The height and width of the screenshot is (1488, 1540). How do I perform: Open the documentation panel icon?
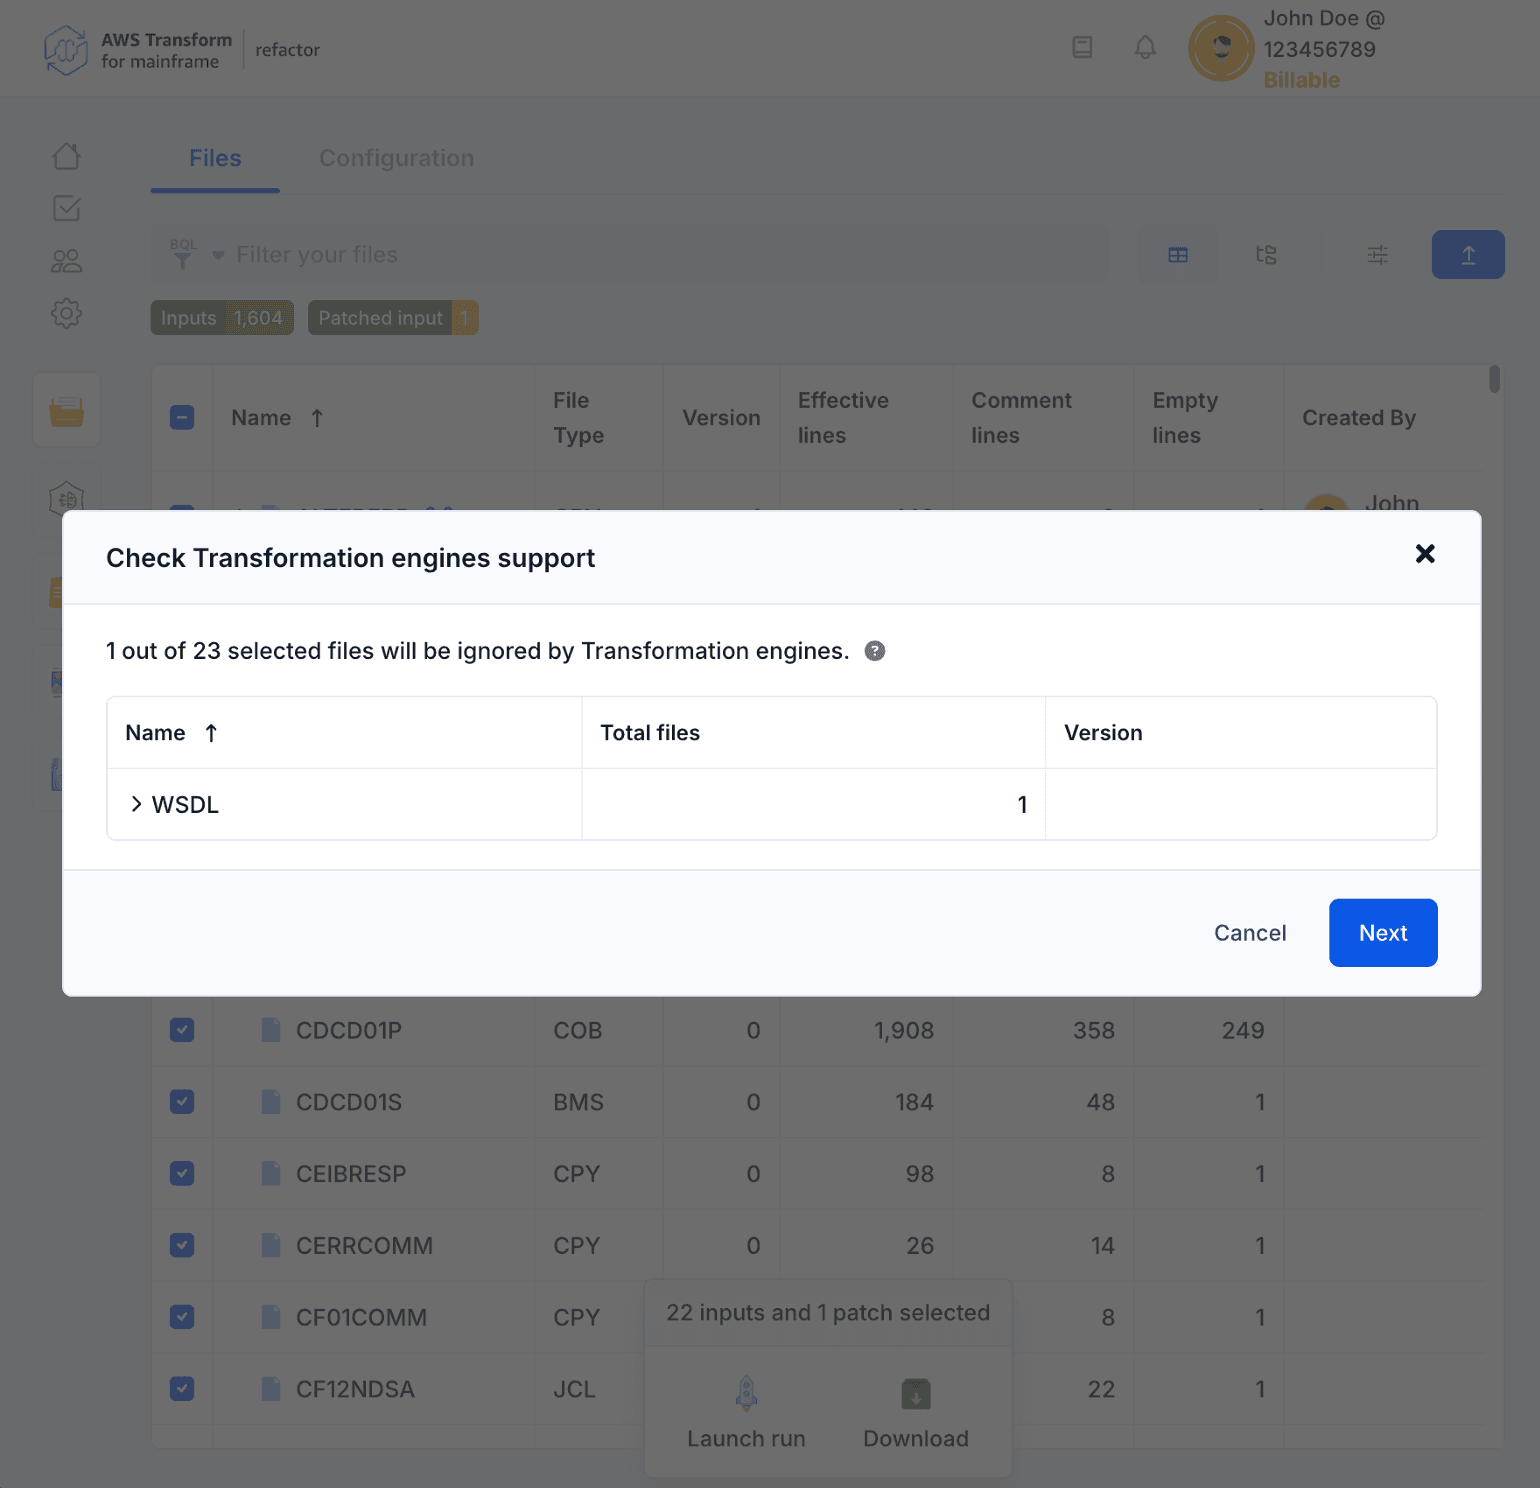pos(1082,47)
